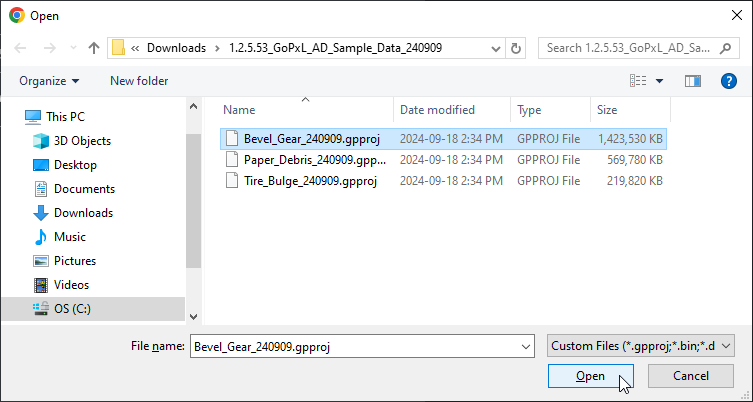Image resolution: width=753 pixels, height=402 pixels.
Task: Click the Cancel button
Action: tap(691, 376)
